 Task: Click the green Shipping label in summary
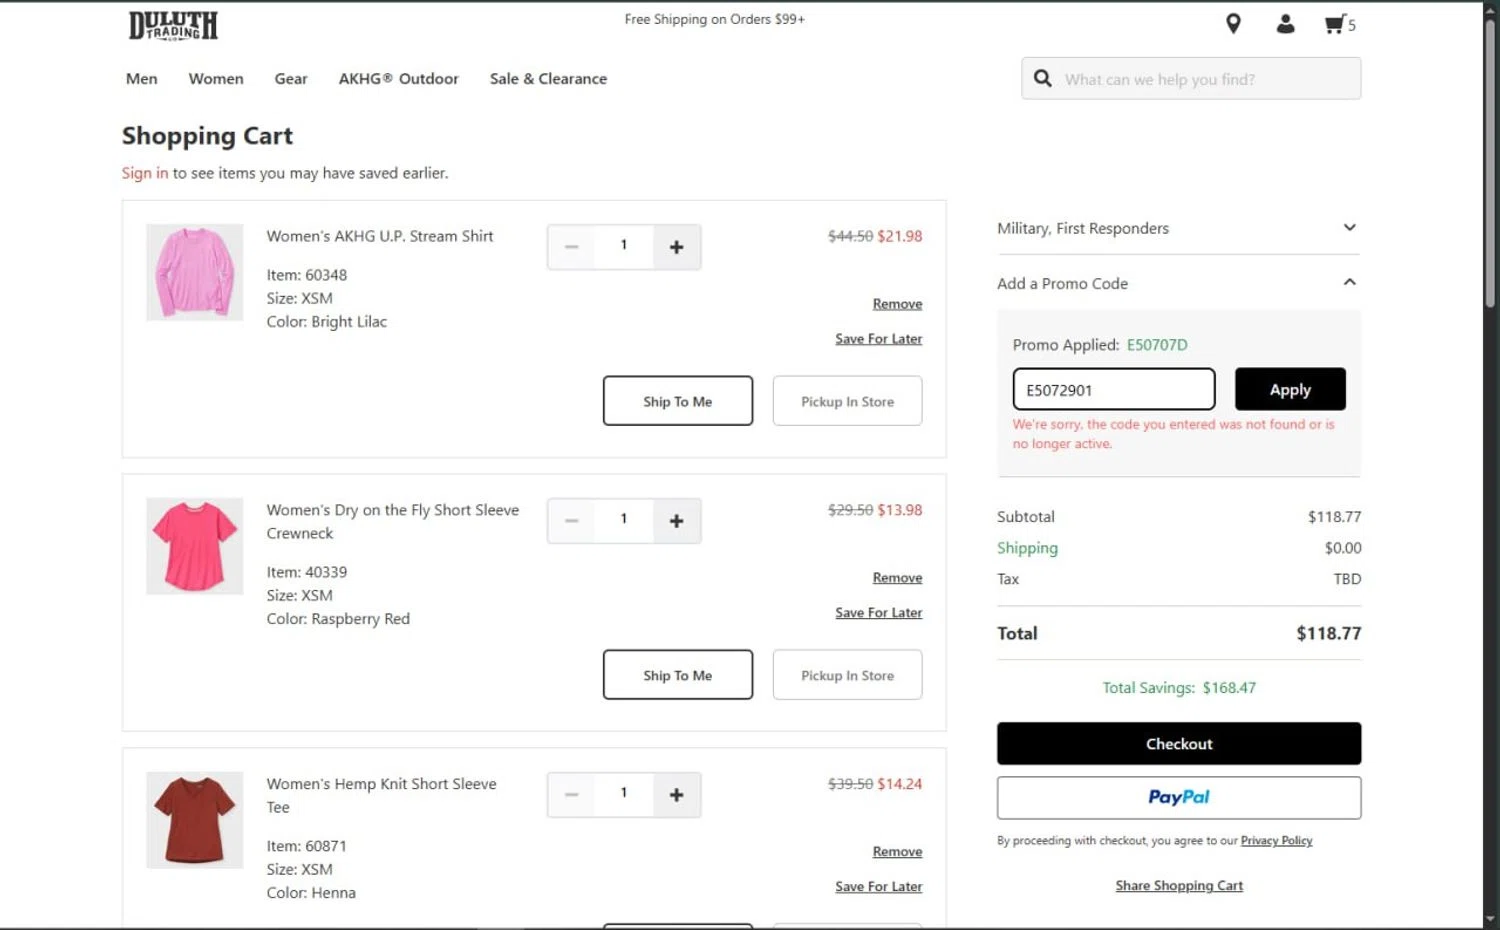click(1027, 548)
